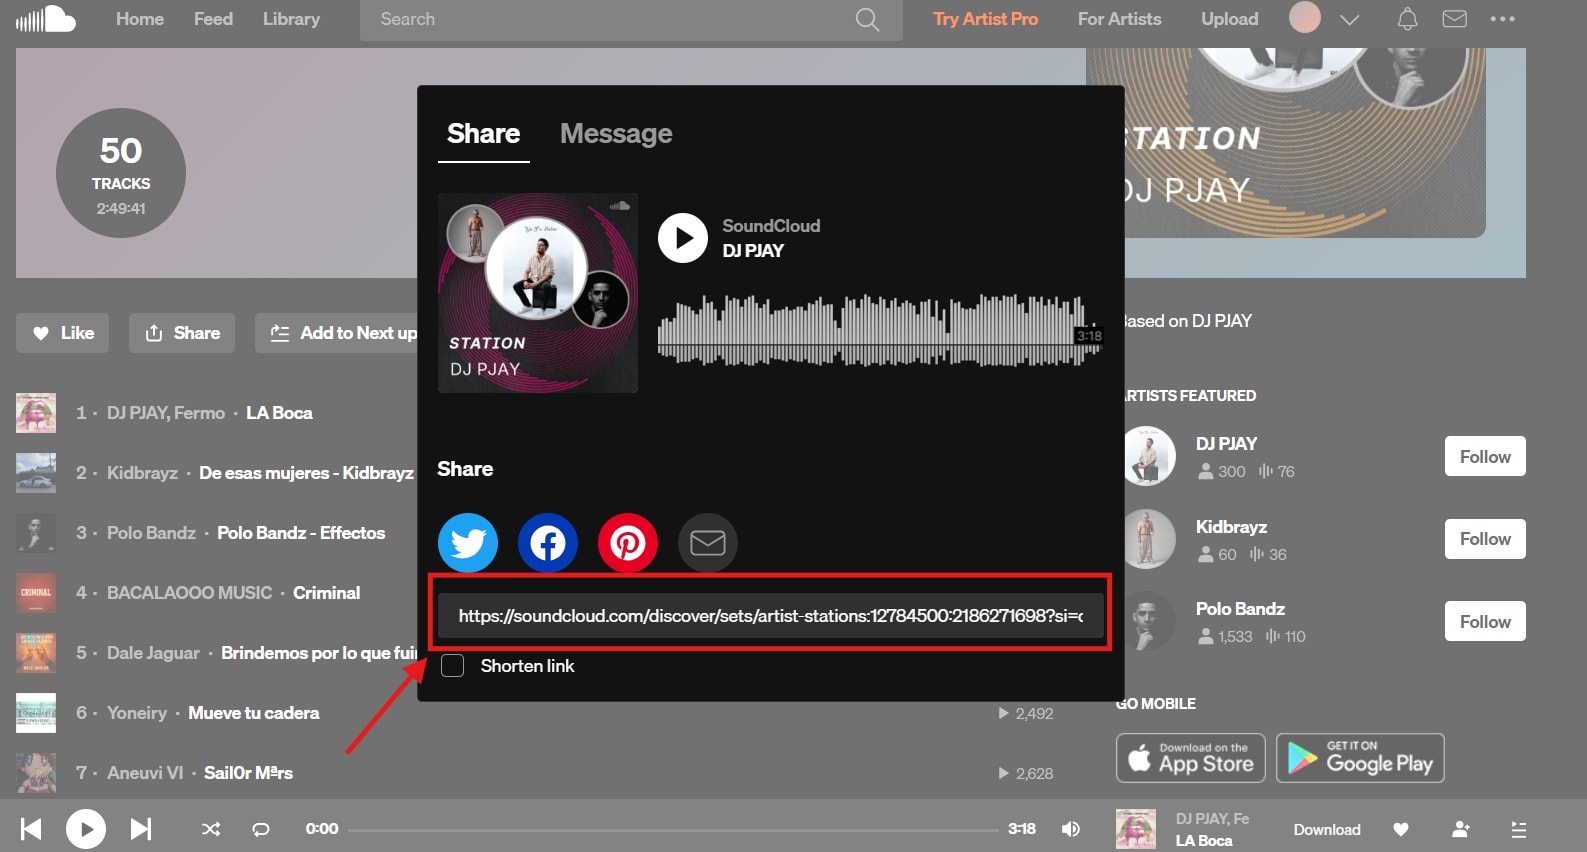Image resolution: width=1587 pixels, height=852 pixels.
Task: Share to Facebook
Action: (x=548, y=543)
